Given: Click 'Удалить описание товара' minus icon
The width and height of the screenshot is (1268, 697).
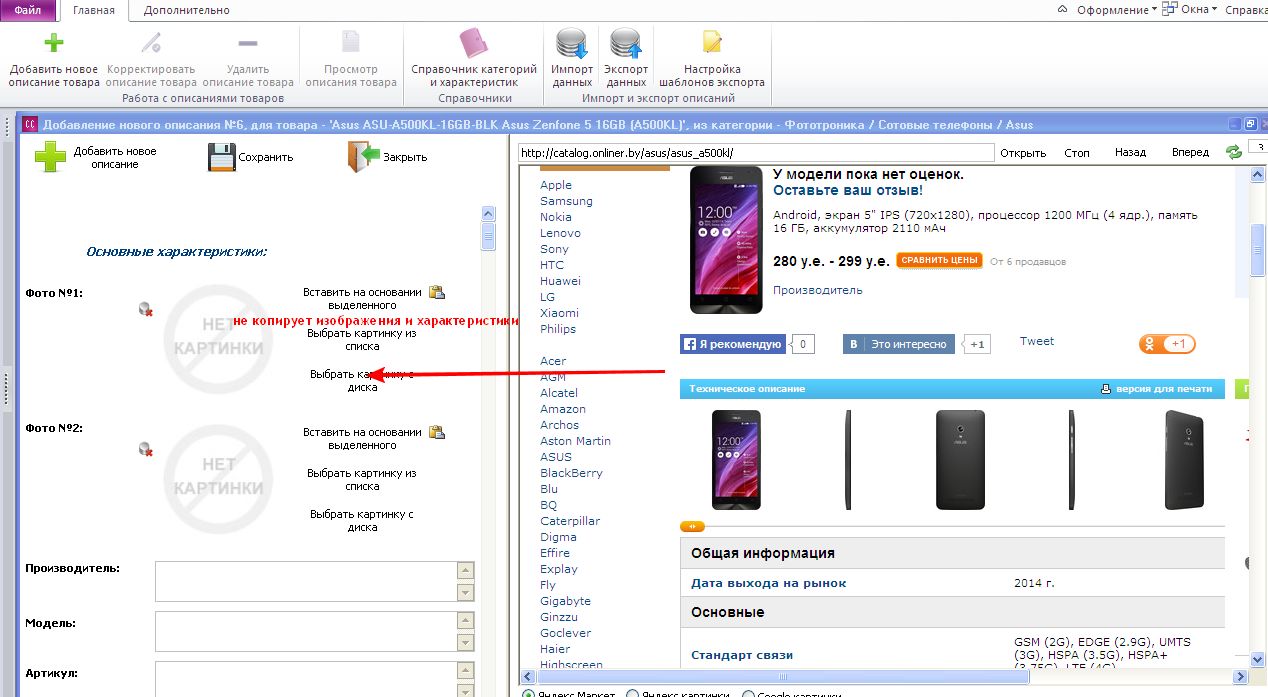Looking at the screenshot, I should pyautogui.click(x=247, y=44).
